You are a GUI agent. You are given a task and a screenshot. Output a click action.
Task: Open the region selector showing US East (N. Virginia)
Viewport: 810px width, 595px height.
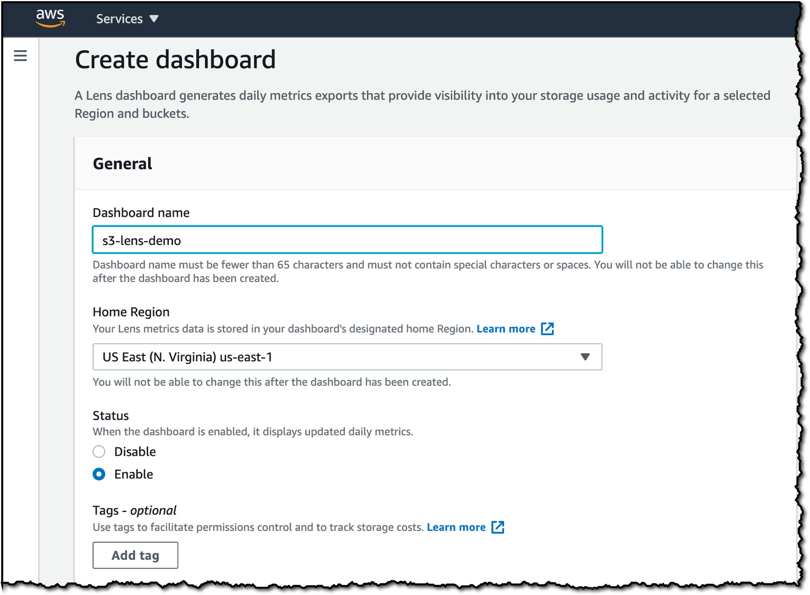point(348,357)
